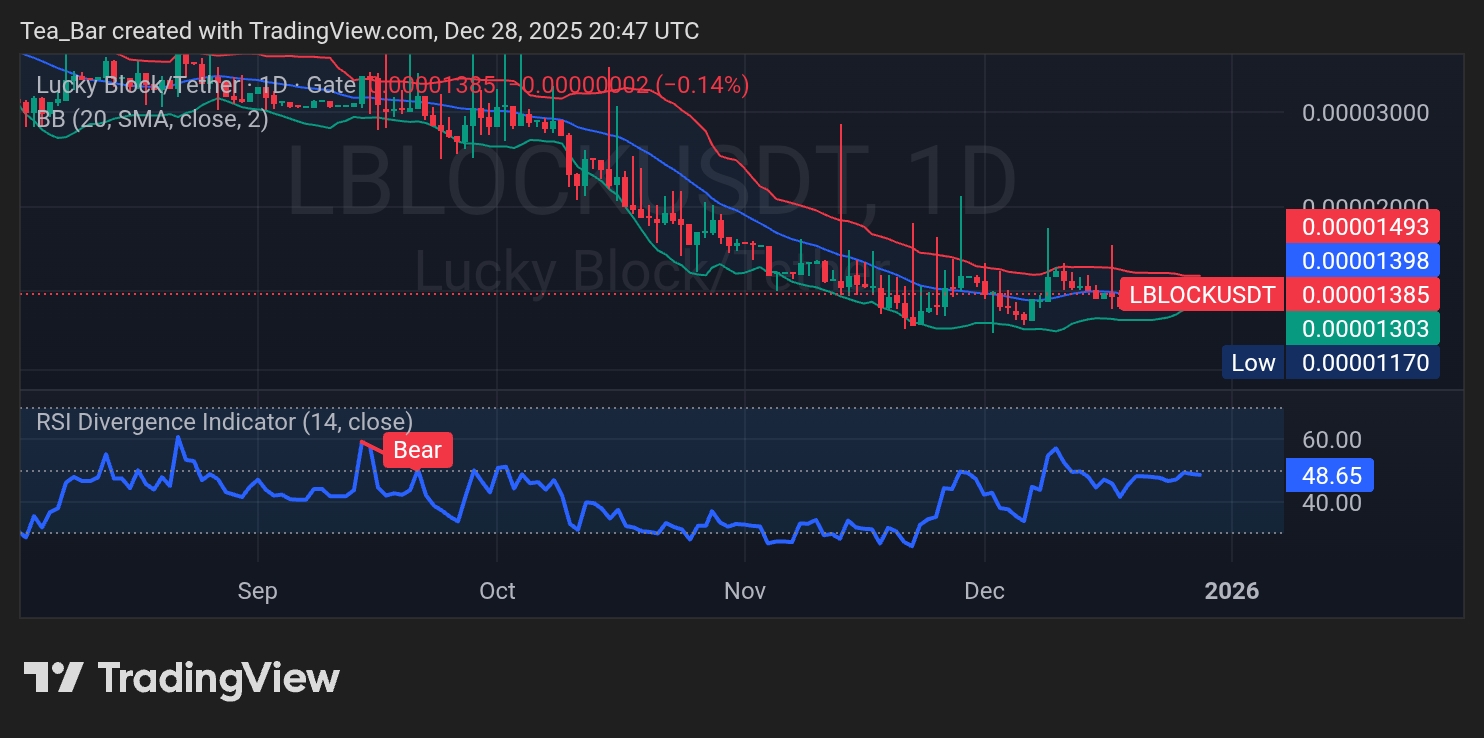Viewport: 1484px width, 738px height.
Task: Click the Bear divergence label on RSI
Action: pos(417,450)
